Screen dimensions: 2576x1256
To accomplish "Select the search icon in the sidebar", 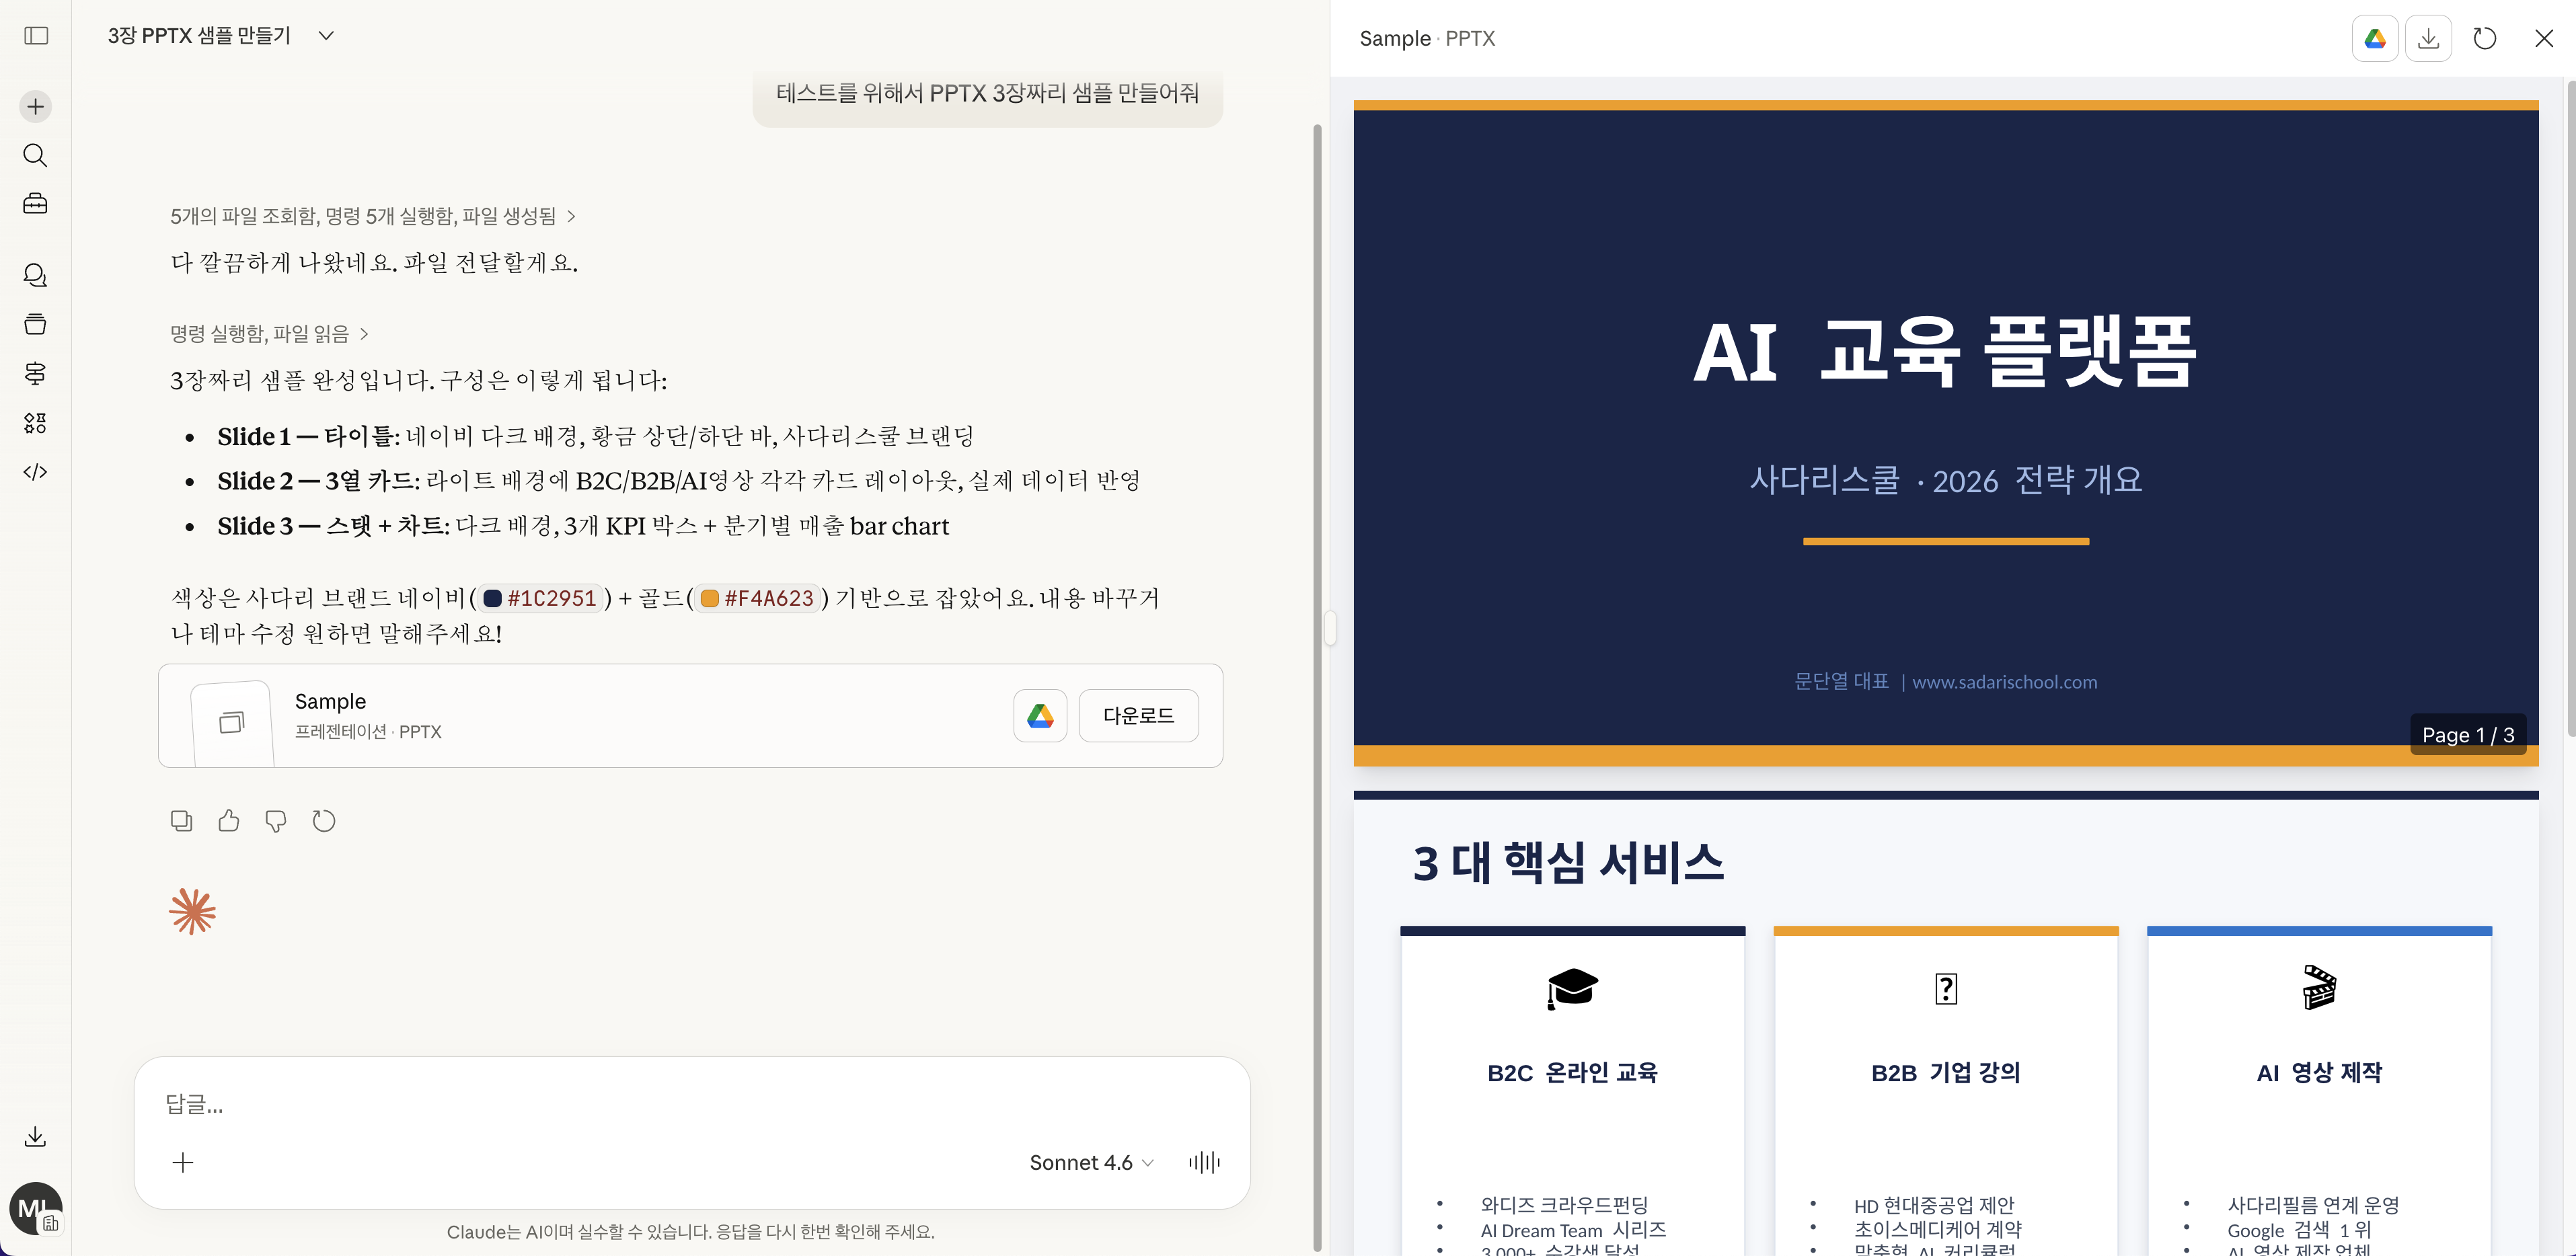I will 36,156.
